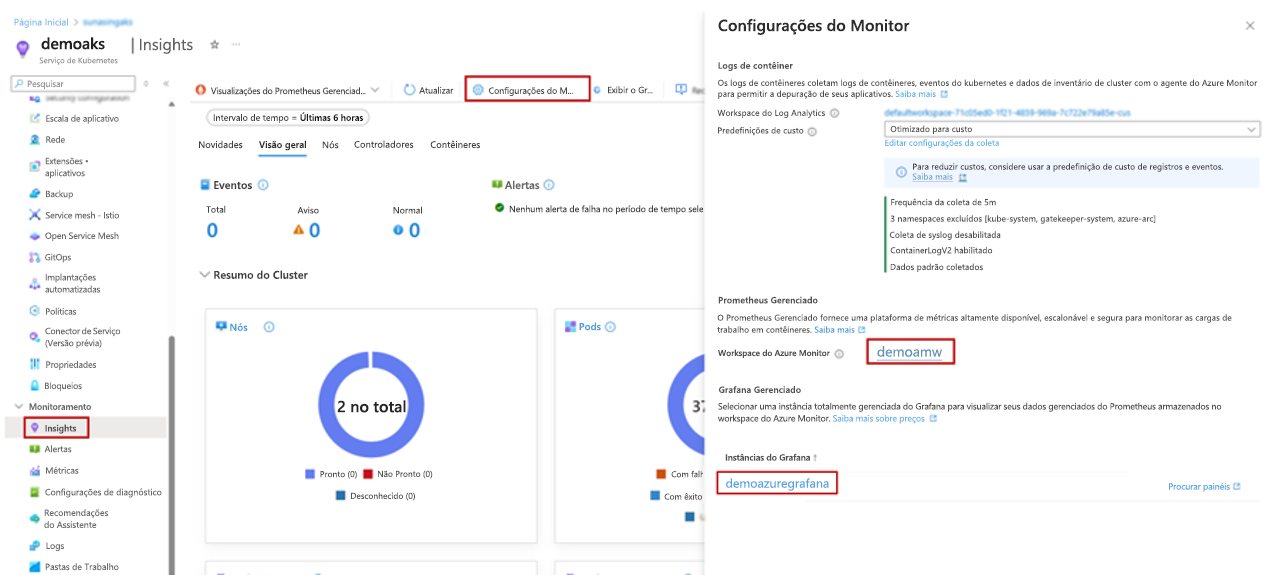Click the Página Inicial breadcrumb link

(40, 21)
